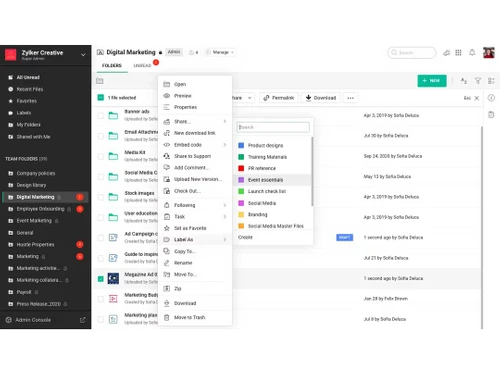Click the label search input field
Screen dimensions: 500x375
click(273, 127)
